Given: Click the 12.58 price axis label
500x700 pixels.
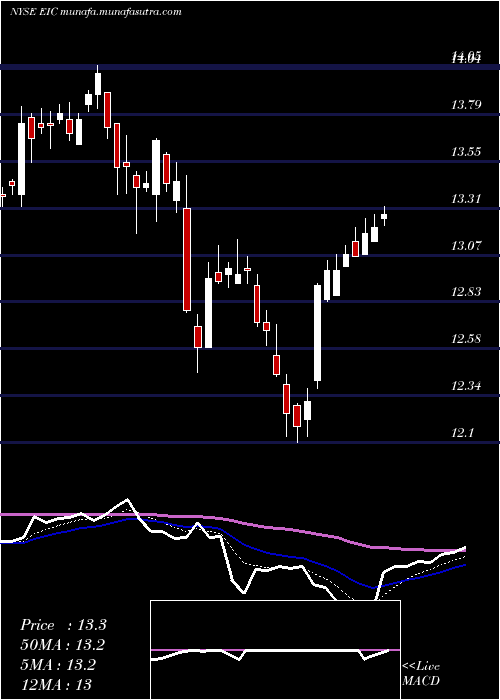Looking at the screenshot, I should (x=466, y=338).
